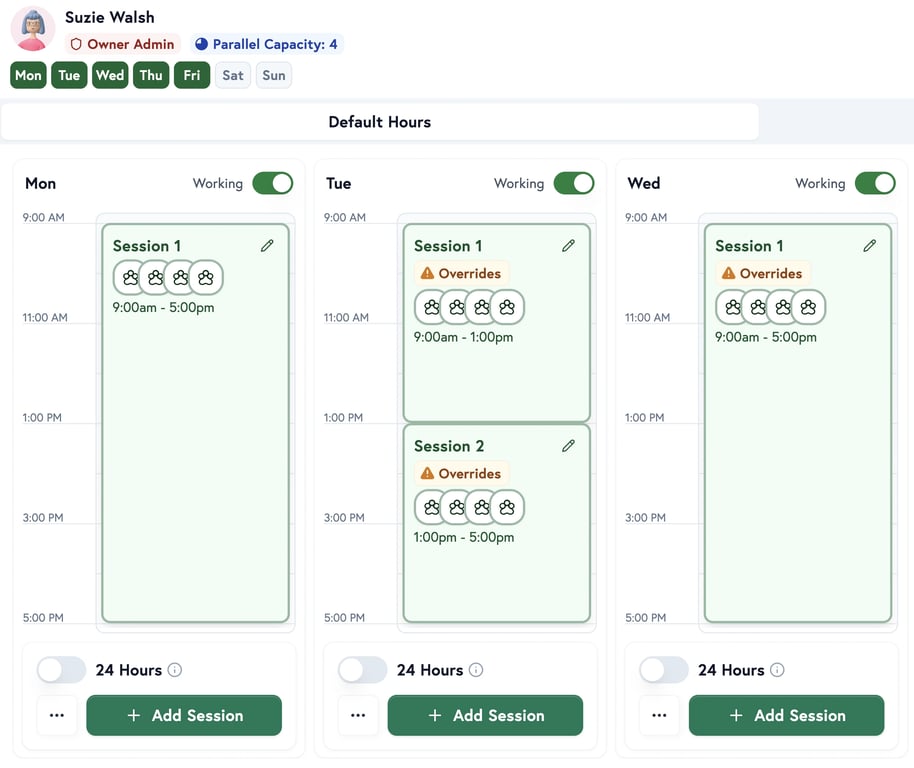914x768 pixels.
Task: Edit Tuesday's Session 2 via pencil icon
Action: point(568,446)
